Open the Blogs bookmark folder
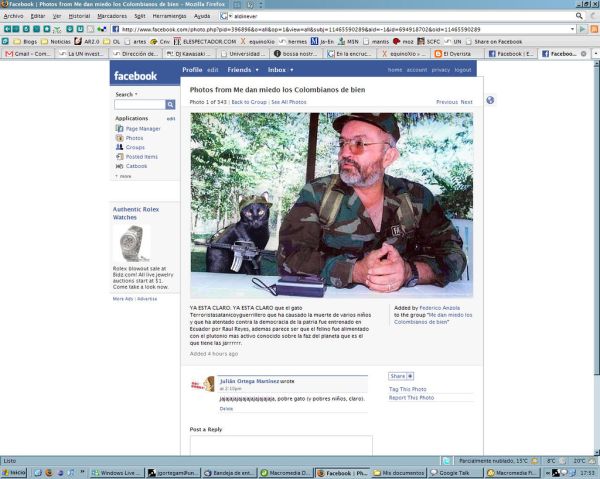The height and width of the screenshot is (479, 600). [25, 42]
